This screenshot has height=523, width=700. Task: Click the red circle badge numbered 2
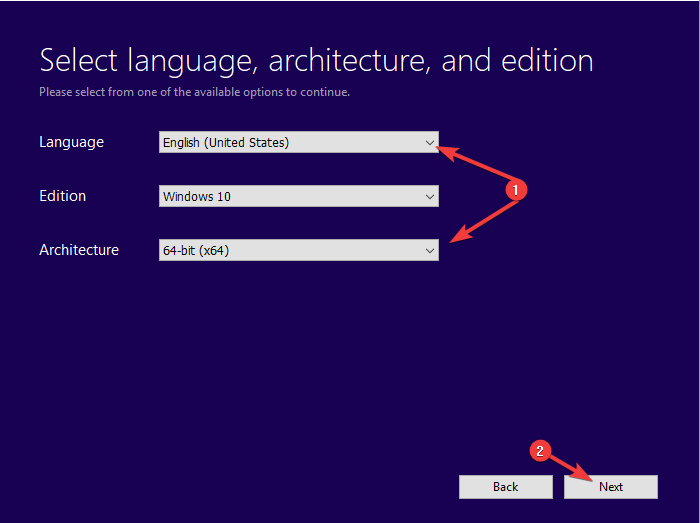point(540,451)
